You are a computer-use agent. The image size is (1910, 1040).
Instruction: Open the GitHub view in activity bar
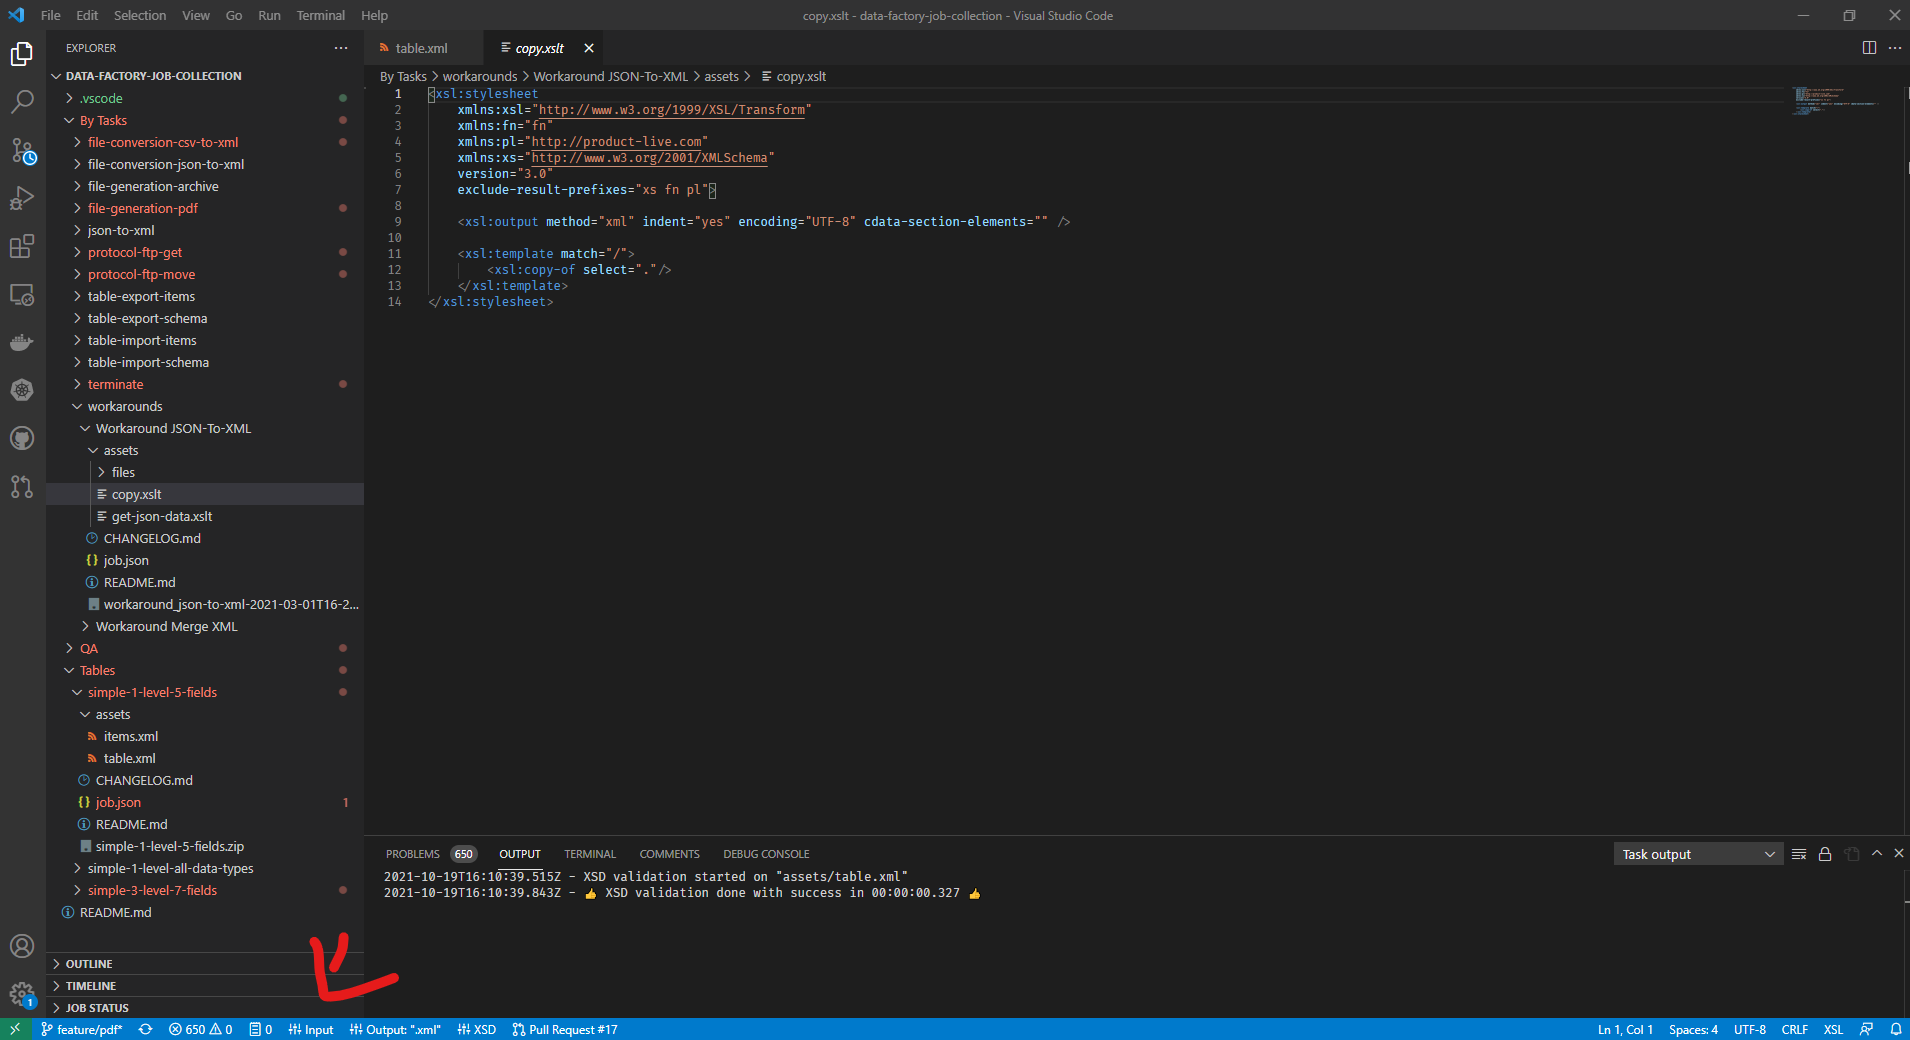(22, 438)
